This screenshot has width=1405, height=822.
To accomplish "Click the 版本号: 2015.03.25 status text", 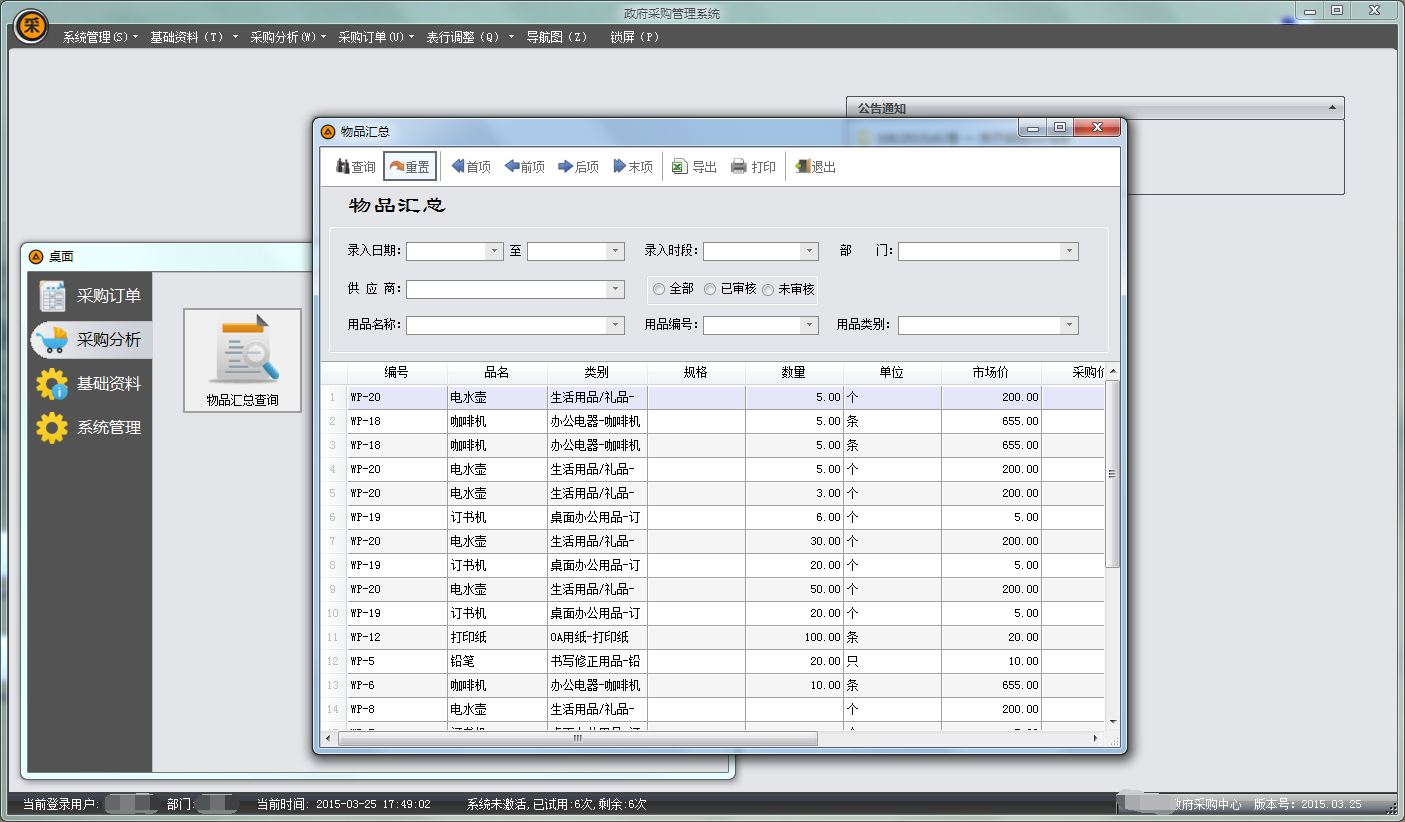I will pyautogui.click(x=1308, y=804).
